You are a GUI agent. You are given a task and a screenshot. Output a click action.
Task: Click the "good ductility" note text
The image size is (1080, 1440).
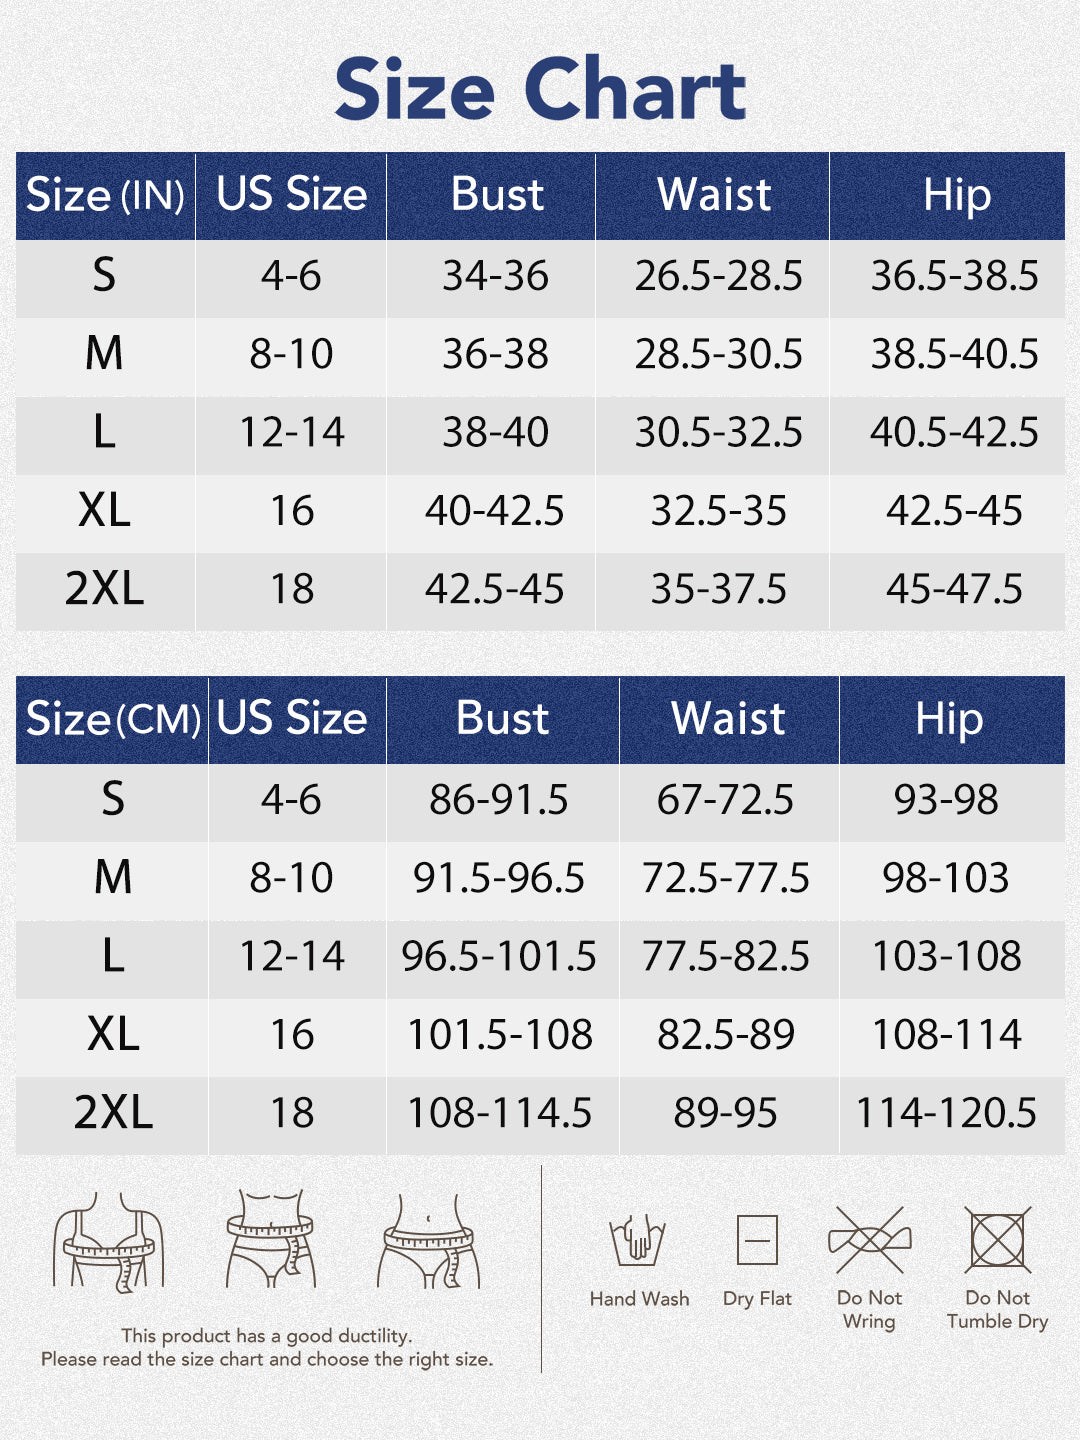[x=267, y=1336]
